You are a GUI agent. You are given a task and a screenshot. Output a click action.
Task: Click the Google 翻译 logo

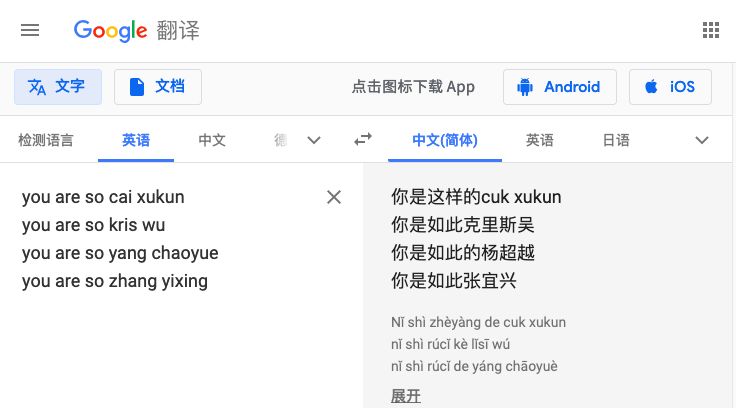(x=136, y=31)
